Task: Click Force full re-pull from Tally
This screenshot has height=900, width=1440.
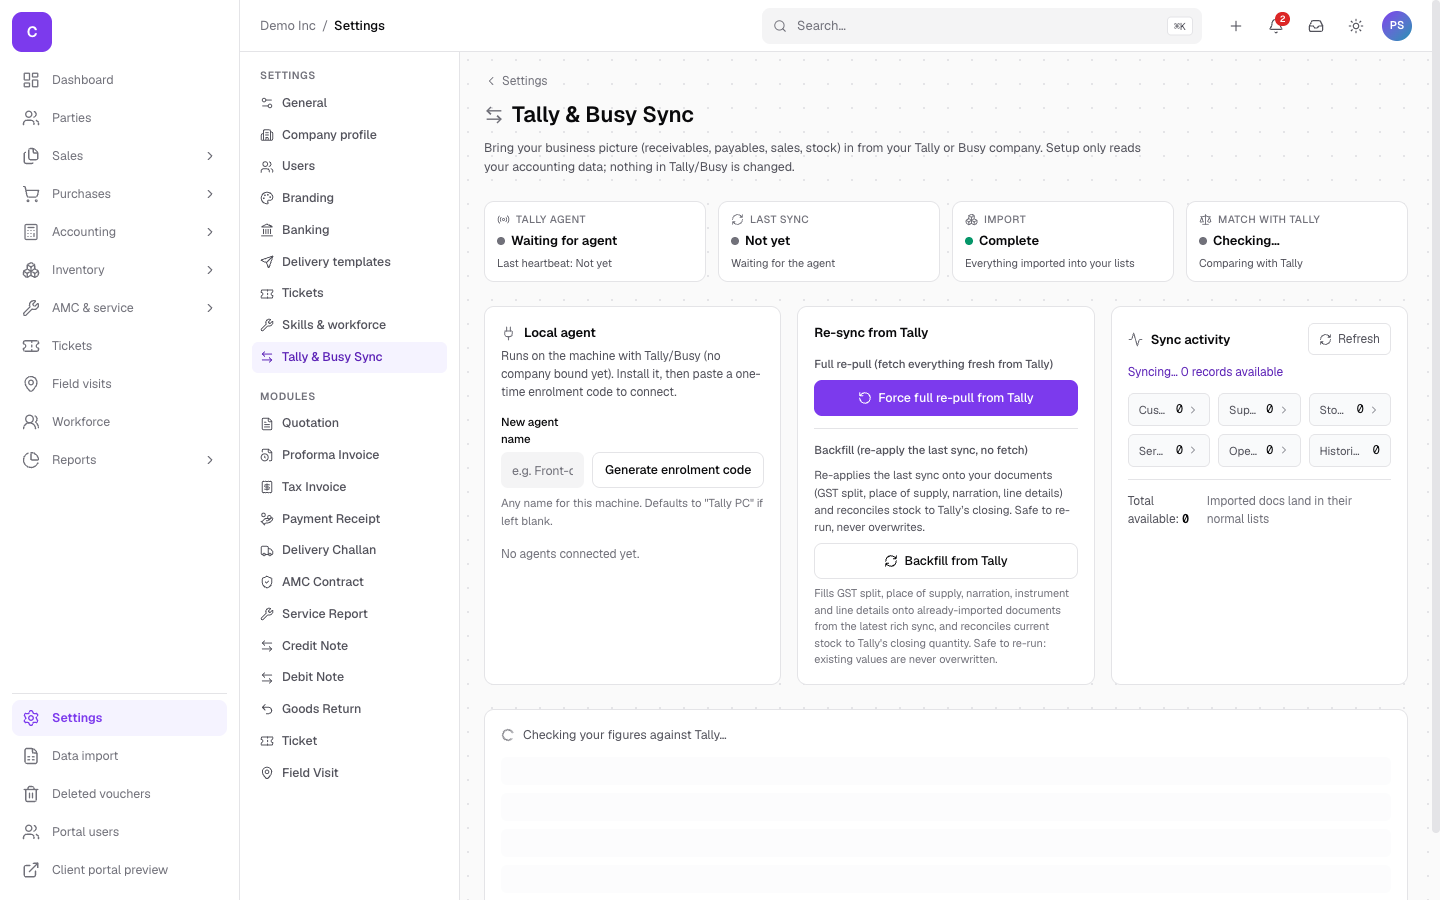Action: click(946, 398)
